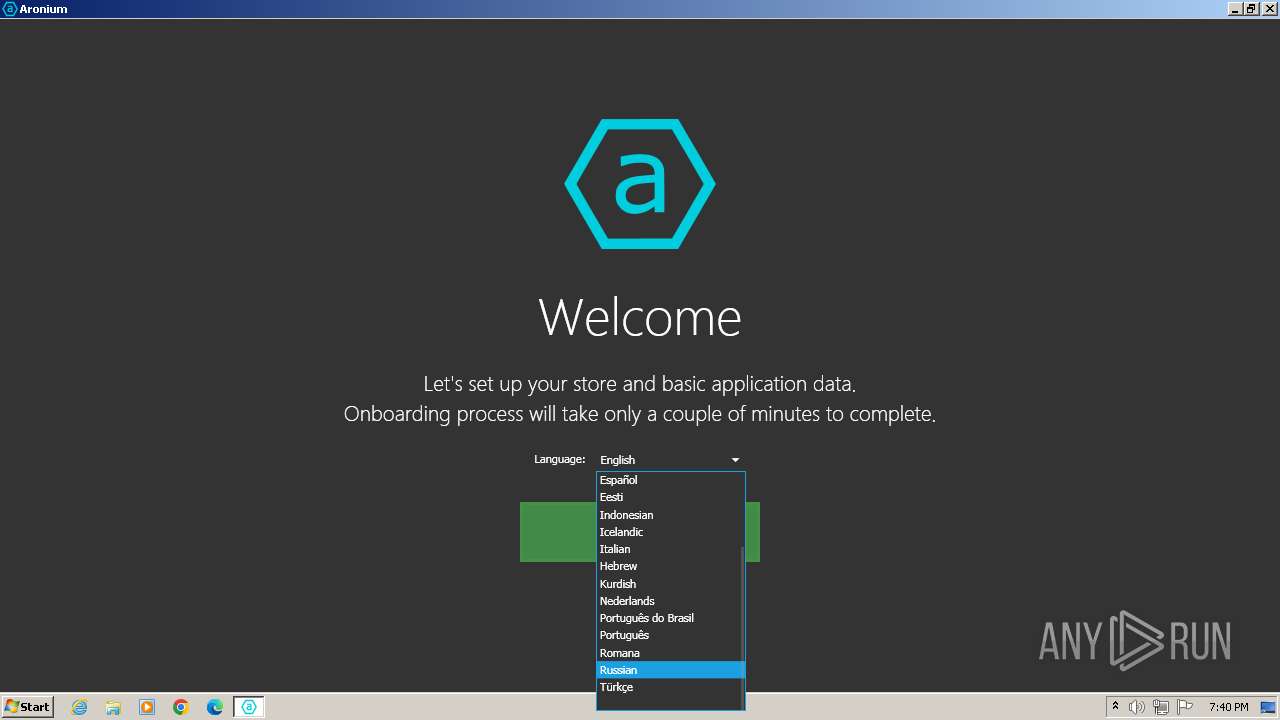Open Action Center flag icon
Viewport: 1280px width, 720px height.
click(1185, 707)
